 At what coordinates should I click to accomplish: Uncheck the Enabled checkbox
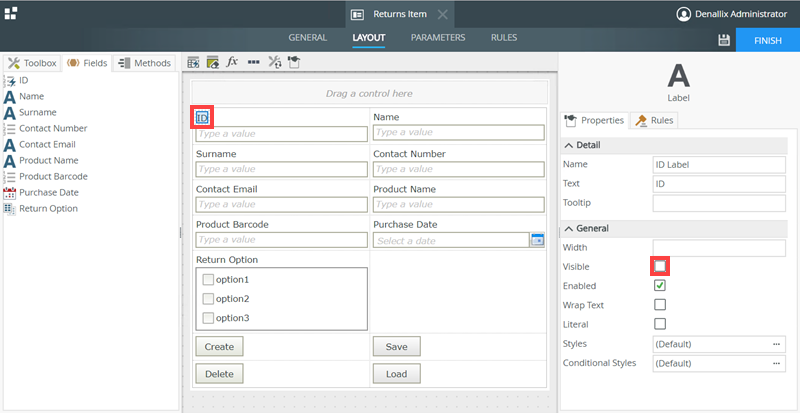[660, 286]
